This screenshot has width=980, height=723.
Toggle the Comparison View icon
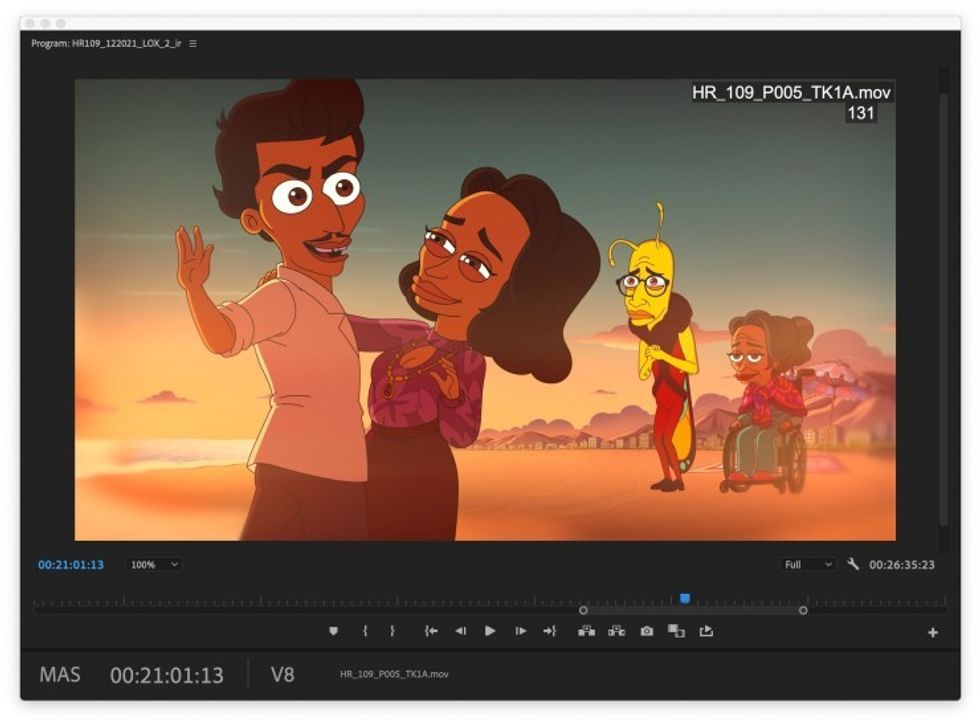(x=676, y=631)
